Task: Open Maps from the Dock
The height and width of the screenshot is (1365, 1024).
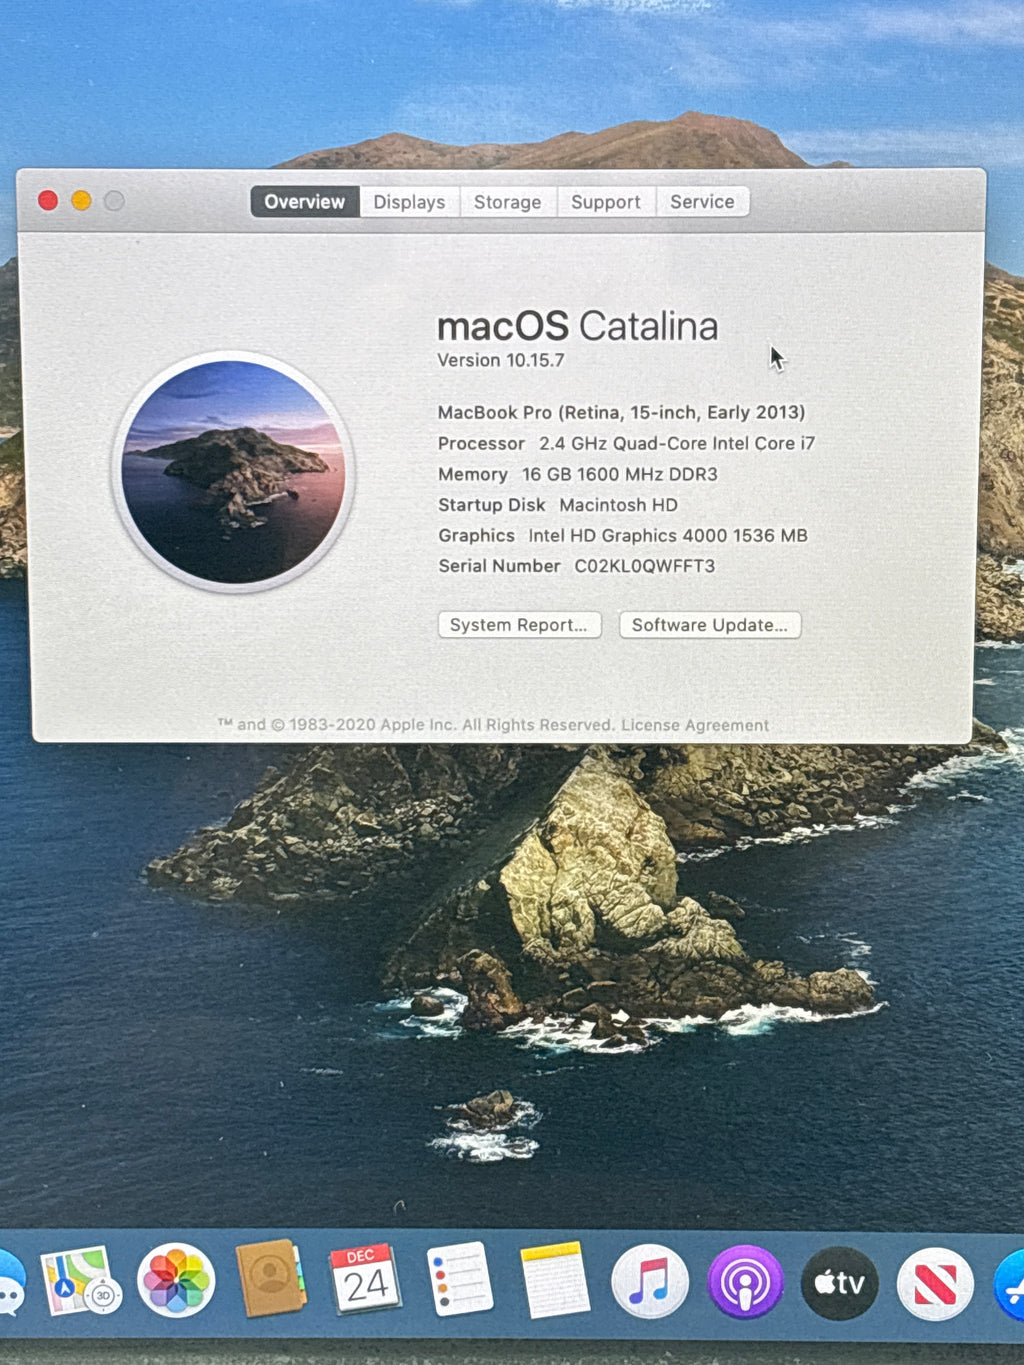Action: [x=80, y=1280]
